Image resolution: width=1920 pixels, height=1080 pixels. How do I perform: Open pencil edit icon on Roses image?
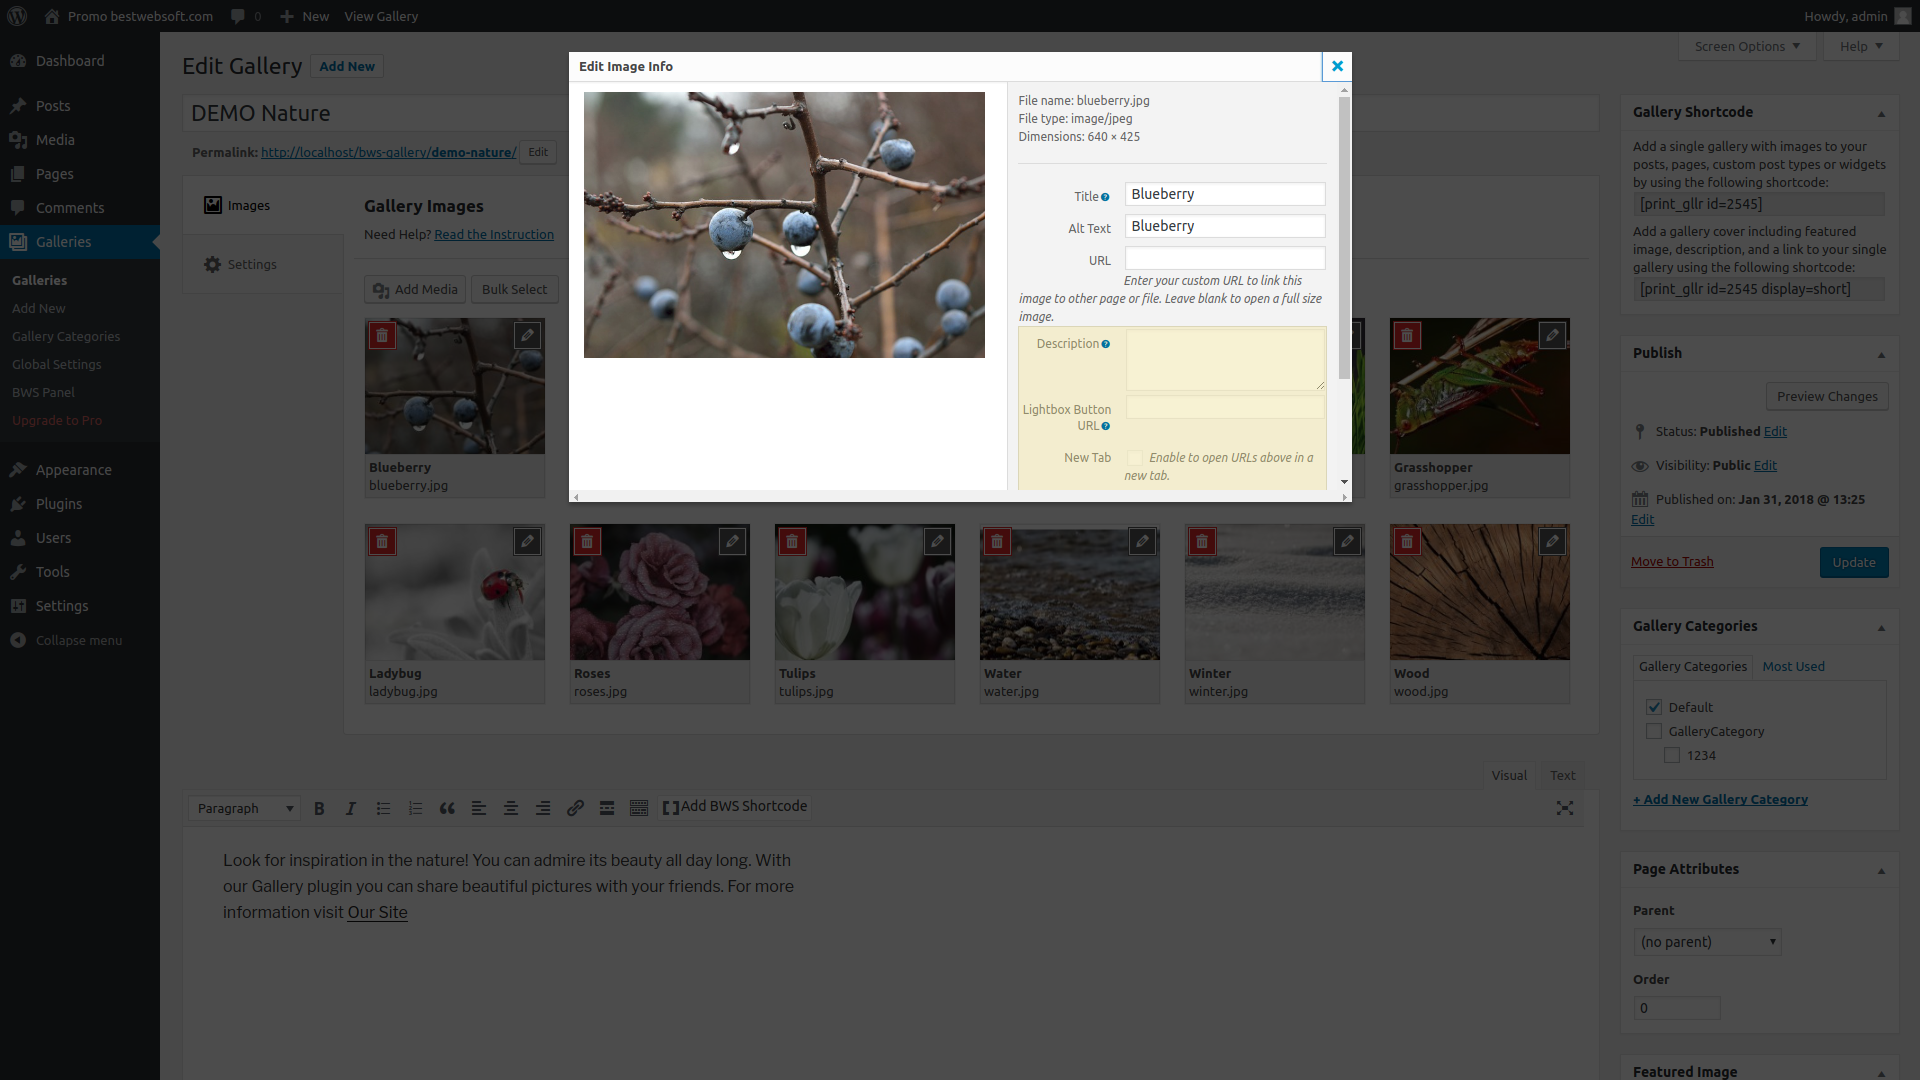coord(732,541)
